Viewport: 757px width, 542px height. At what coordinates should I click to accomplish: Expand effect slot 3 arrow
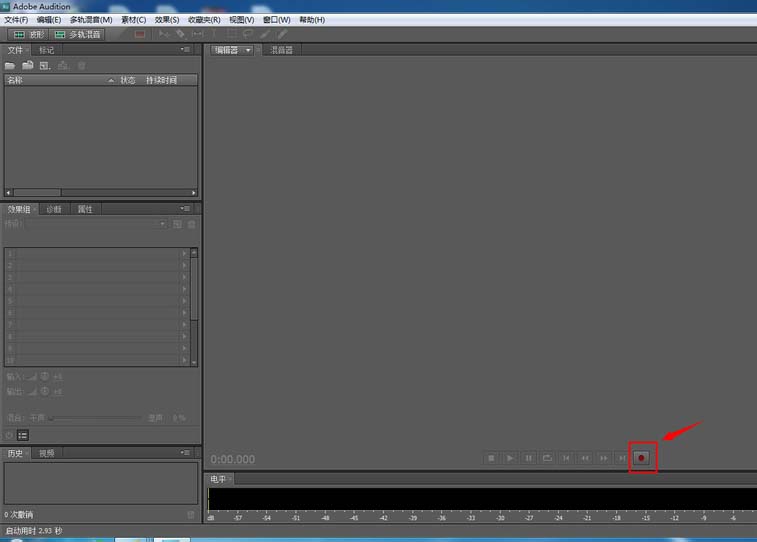(184, 277)
